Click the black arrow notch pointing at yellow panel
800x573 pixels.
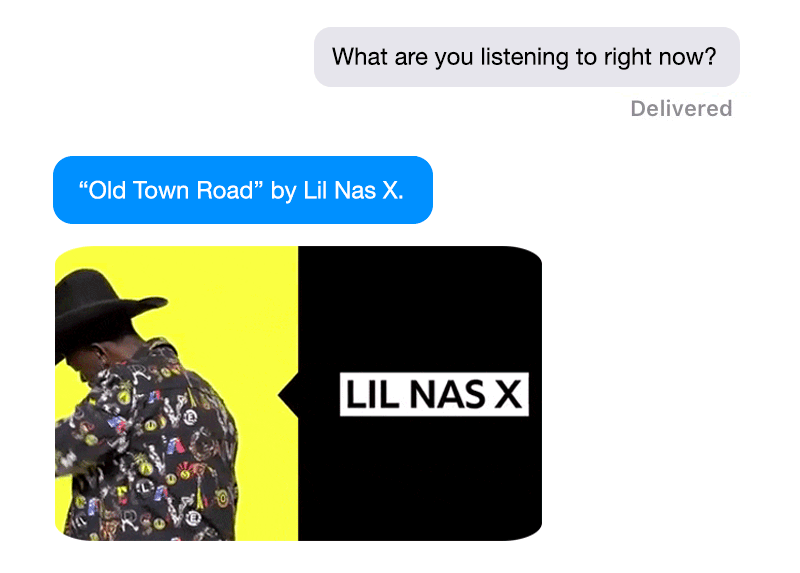tap(289, 395)
